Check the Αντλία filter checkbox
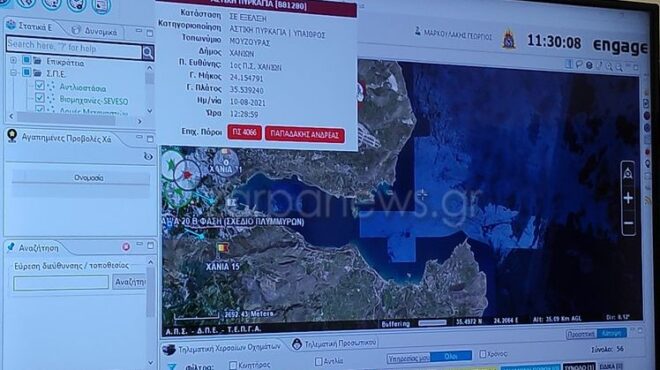 [319, 361]
